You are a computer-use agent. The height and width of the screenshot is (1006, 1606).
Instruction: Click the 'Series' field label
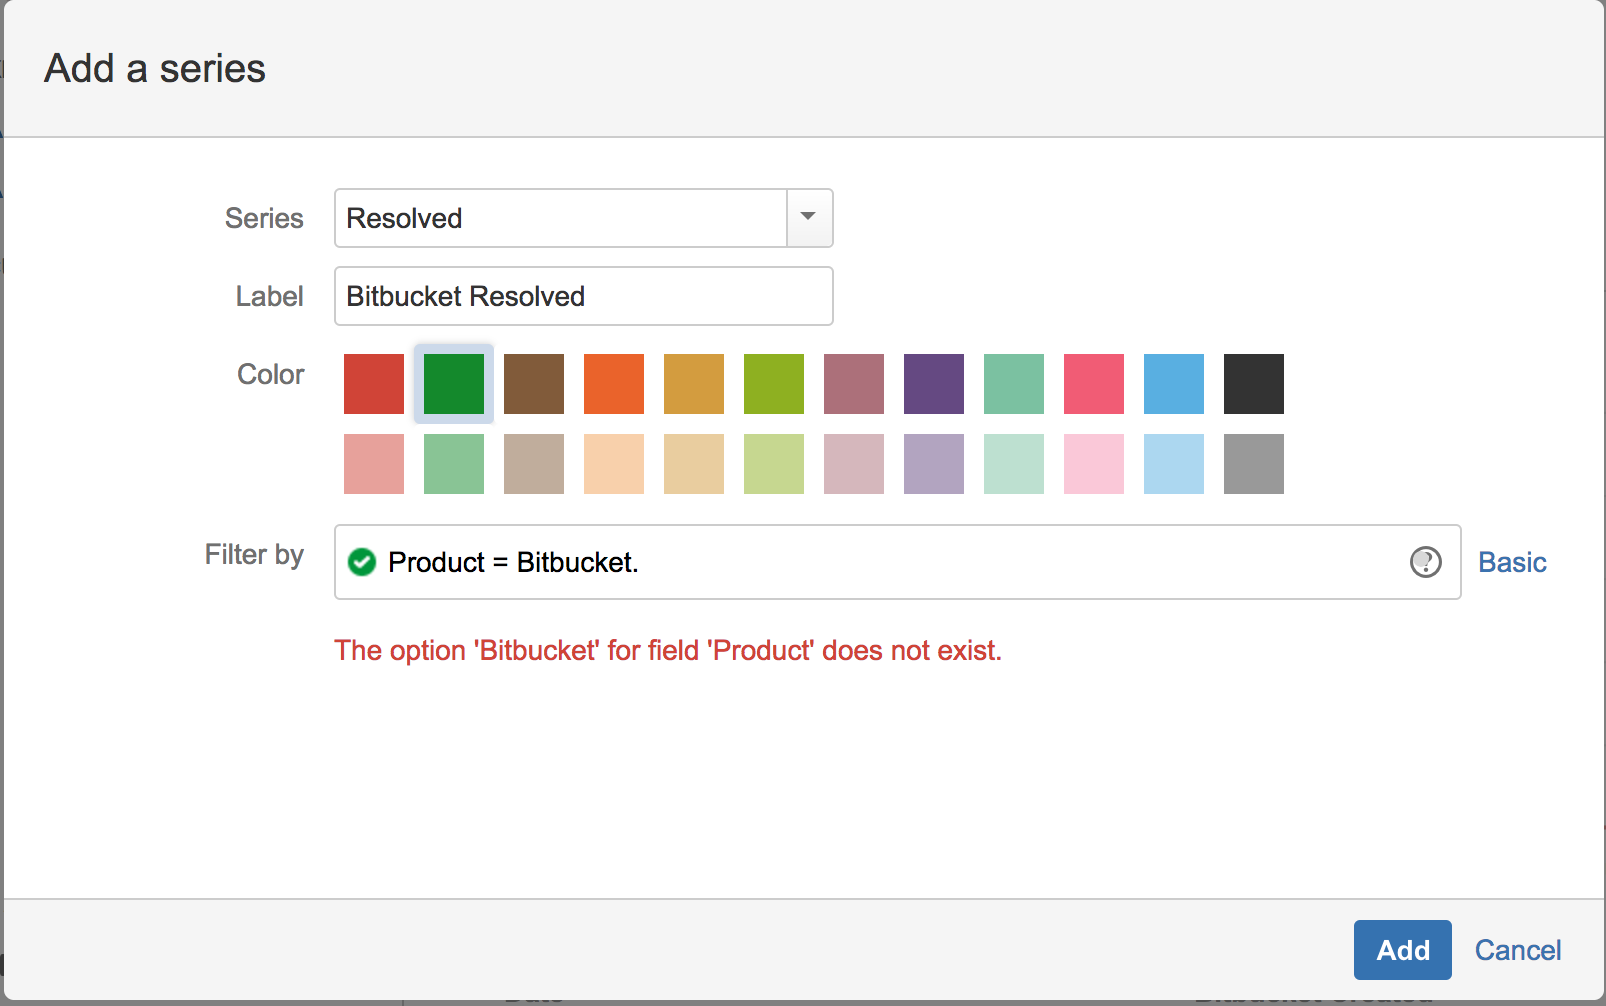[x=264, y=218]
